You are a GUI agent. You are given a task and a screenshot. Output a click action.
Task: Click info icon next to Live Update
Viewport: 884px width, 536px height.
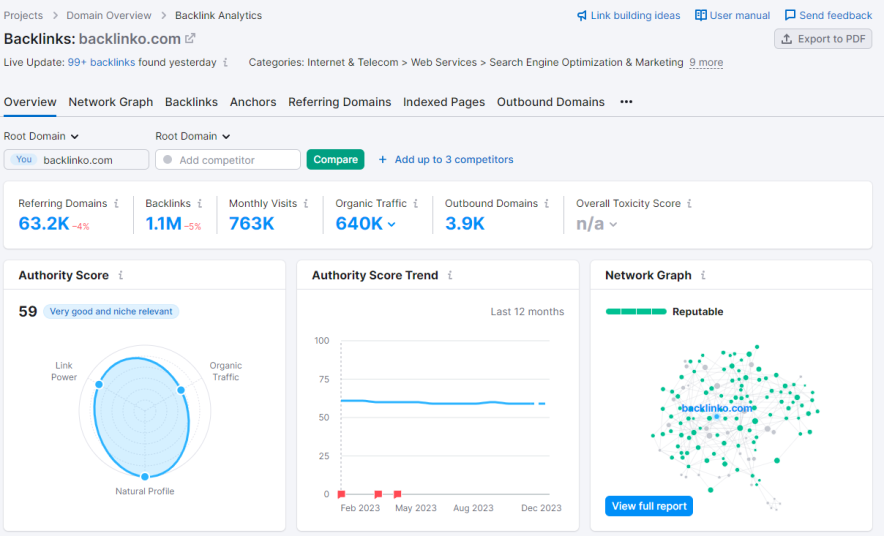click(226, 62)
